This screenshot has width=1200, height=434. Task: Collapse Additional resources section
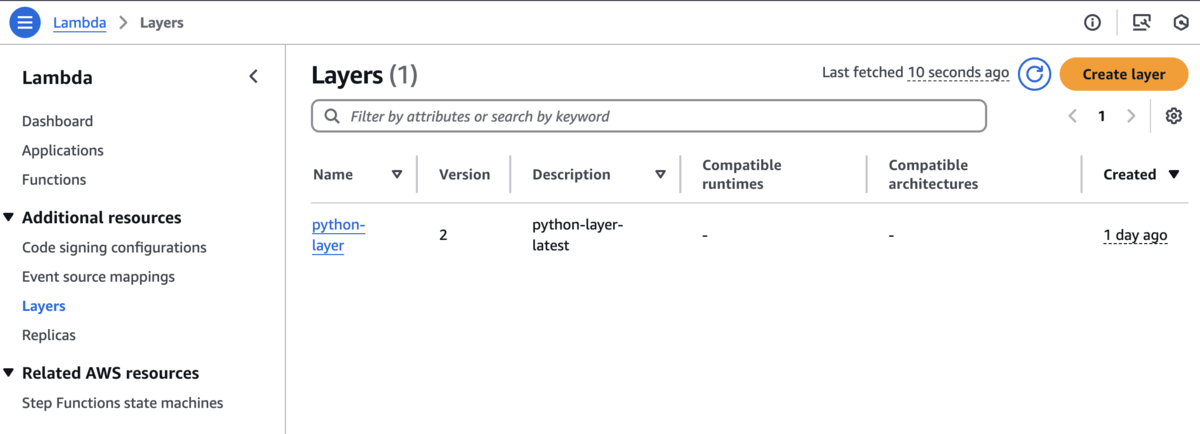(x=10, y=217)
